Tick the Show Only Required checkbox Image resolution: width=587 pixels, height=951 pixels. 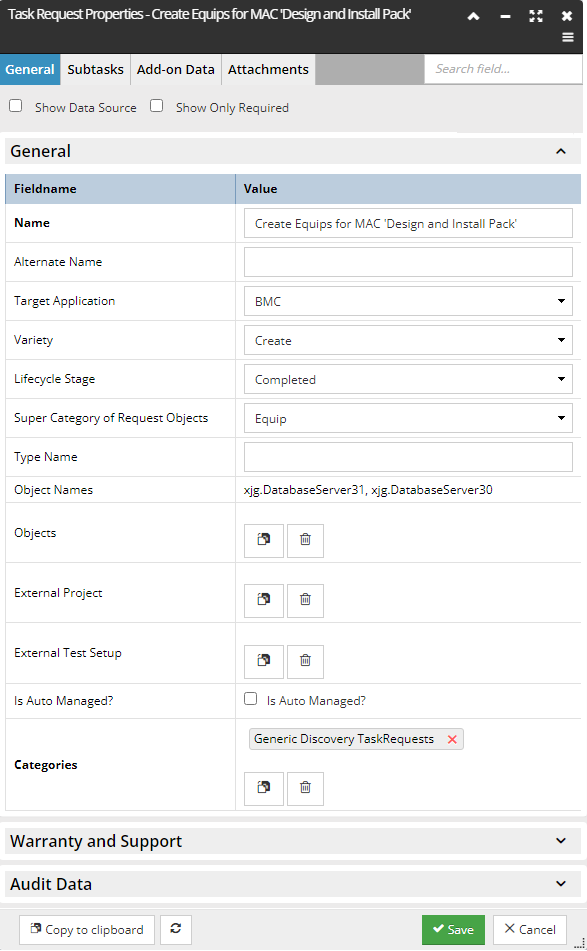[x=156, y=106]
